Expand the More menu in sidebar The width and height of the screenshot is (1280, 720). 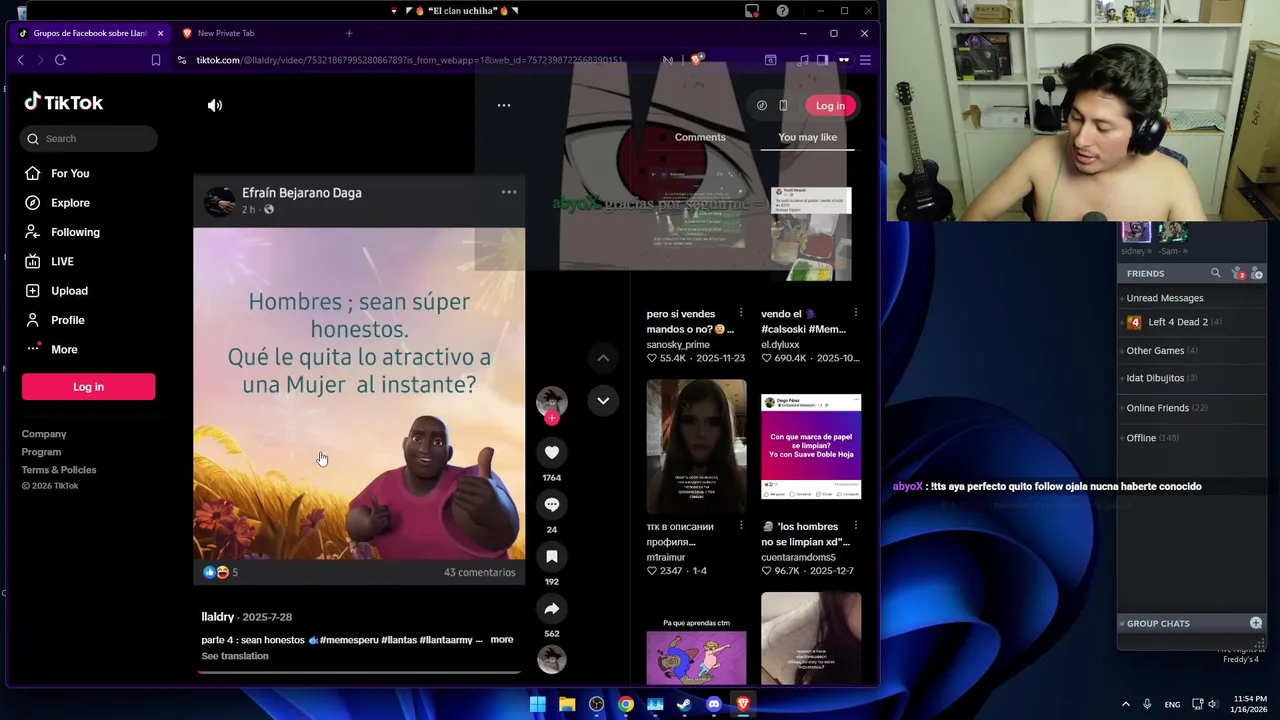coord(51,349)
